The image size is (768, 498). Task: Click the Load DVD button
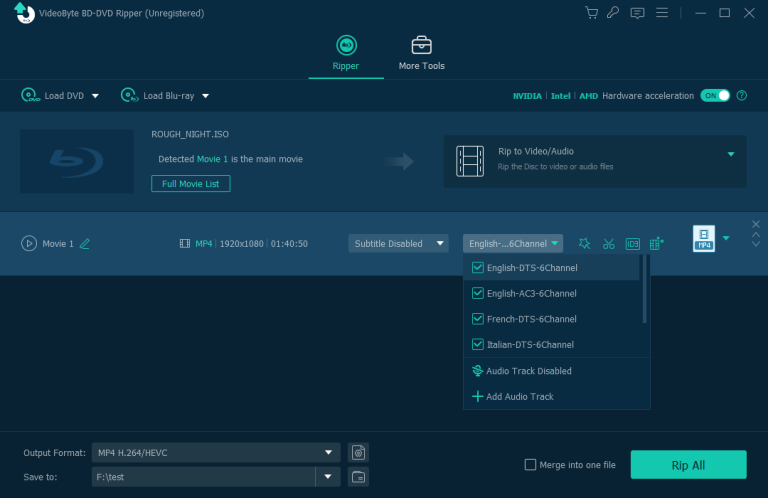[52, 95]
